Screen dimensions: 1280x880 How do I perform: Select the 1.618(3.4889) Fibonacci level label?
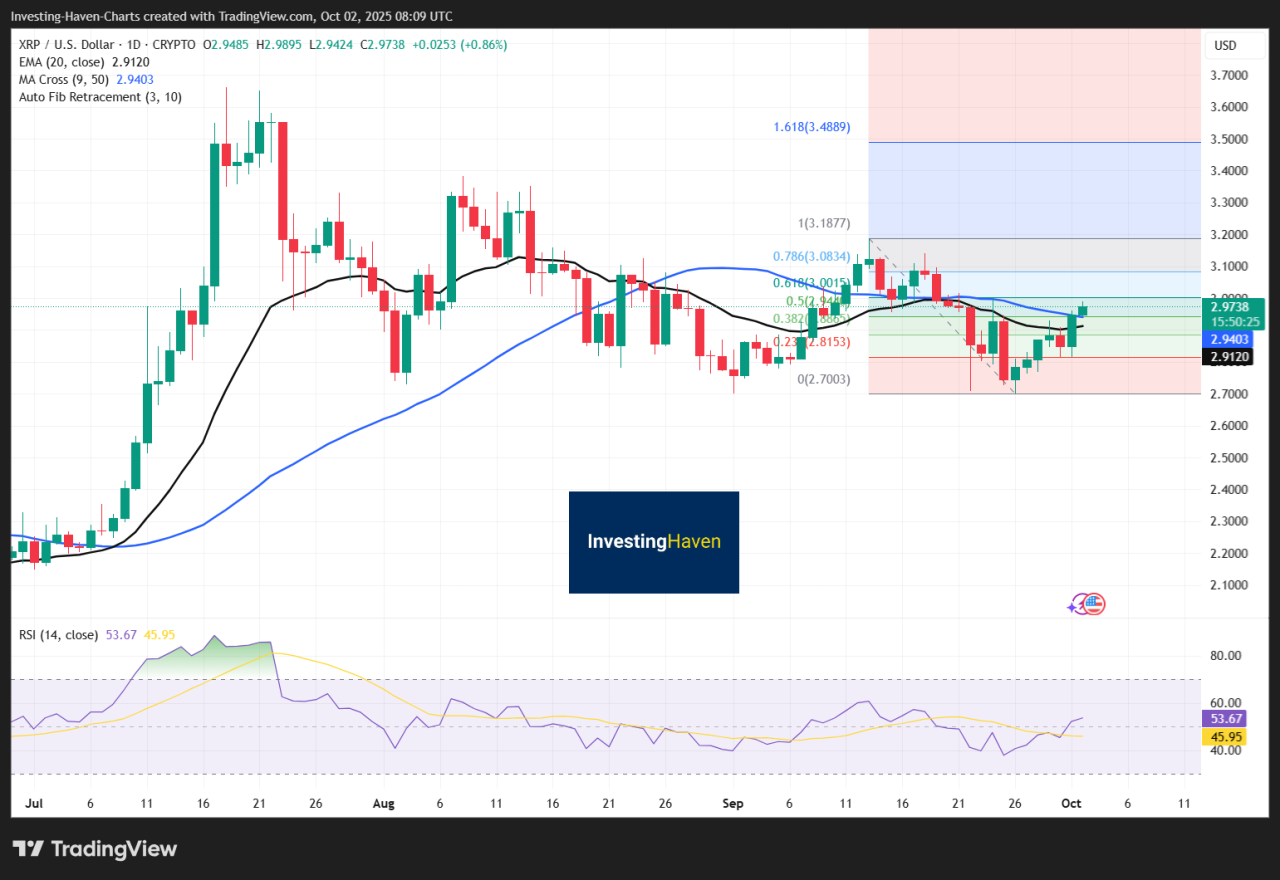point(811,127)
